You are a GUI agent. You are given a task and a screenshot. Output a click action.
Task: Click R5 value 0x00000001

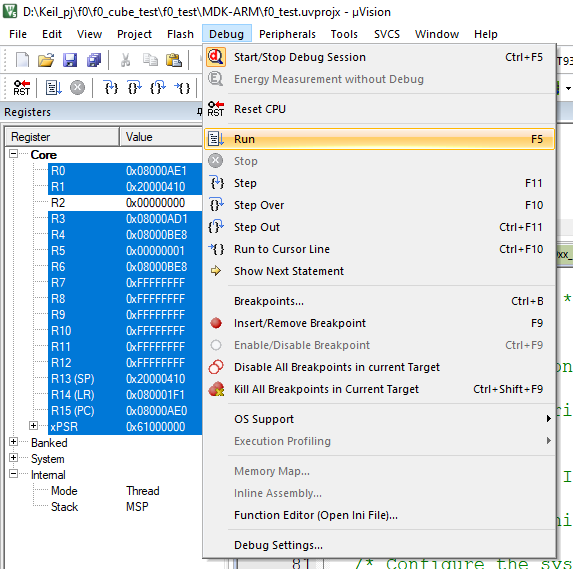[x=155, y=251]
